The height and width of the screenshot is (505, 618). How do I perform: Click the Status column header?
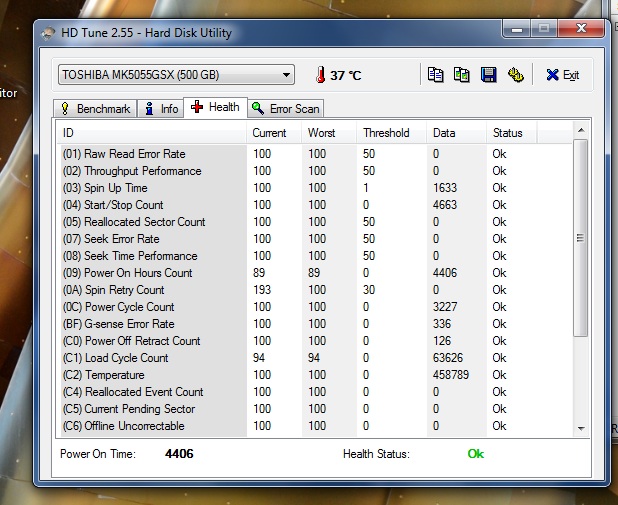[x=511, y=133]
